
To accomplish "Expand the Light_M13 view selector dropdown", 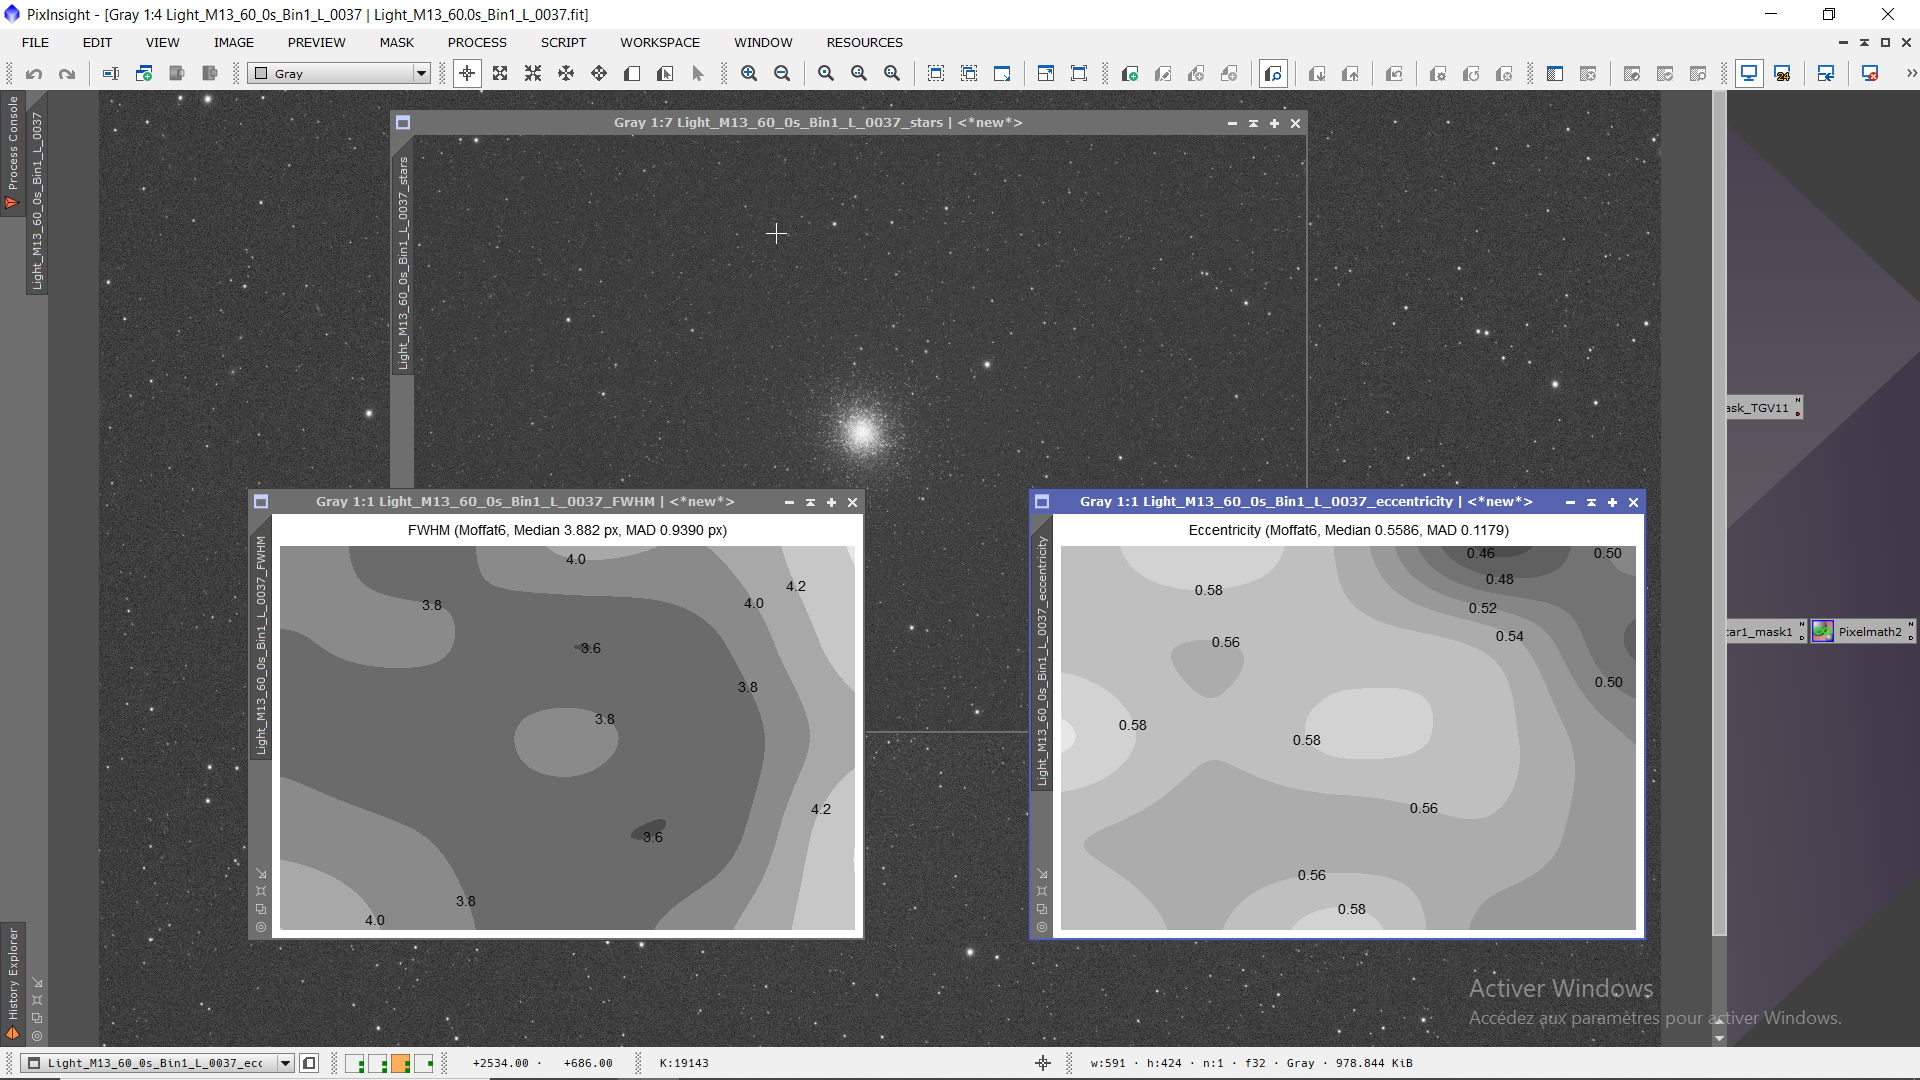I will point(285,1063).
